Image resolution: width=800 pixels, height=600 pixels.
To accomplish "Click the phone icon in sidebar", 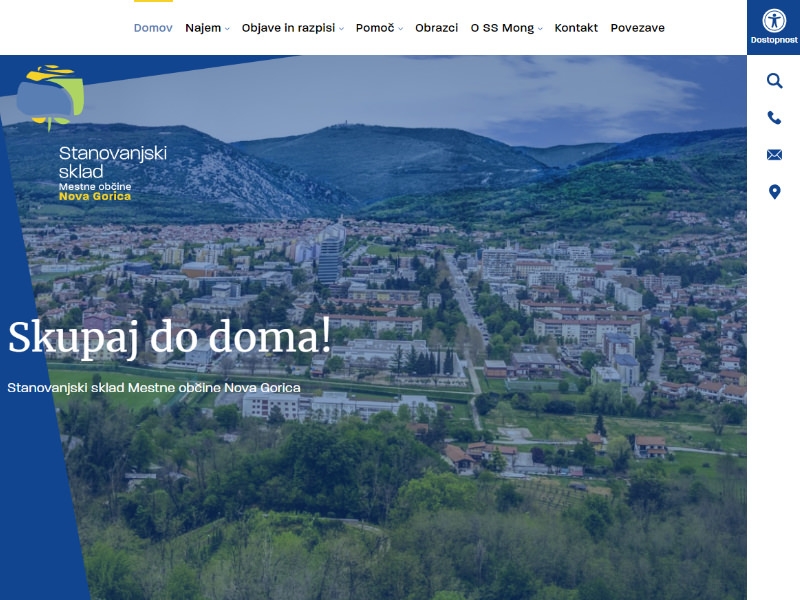I will coord(774,118).
